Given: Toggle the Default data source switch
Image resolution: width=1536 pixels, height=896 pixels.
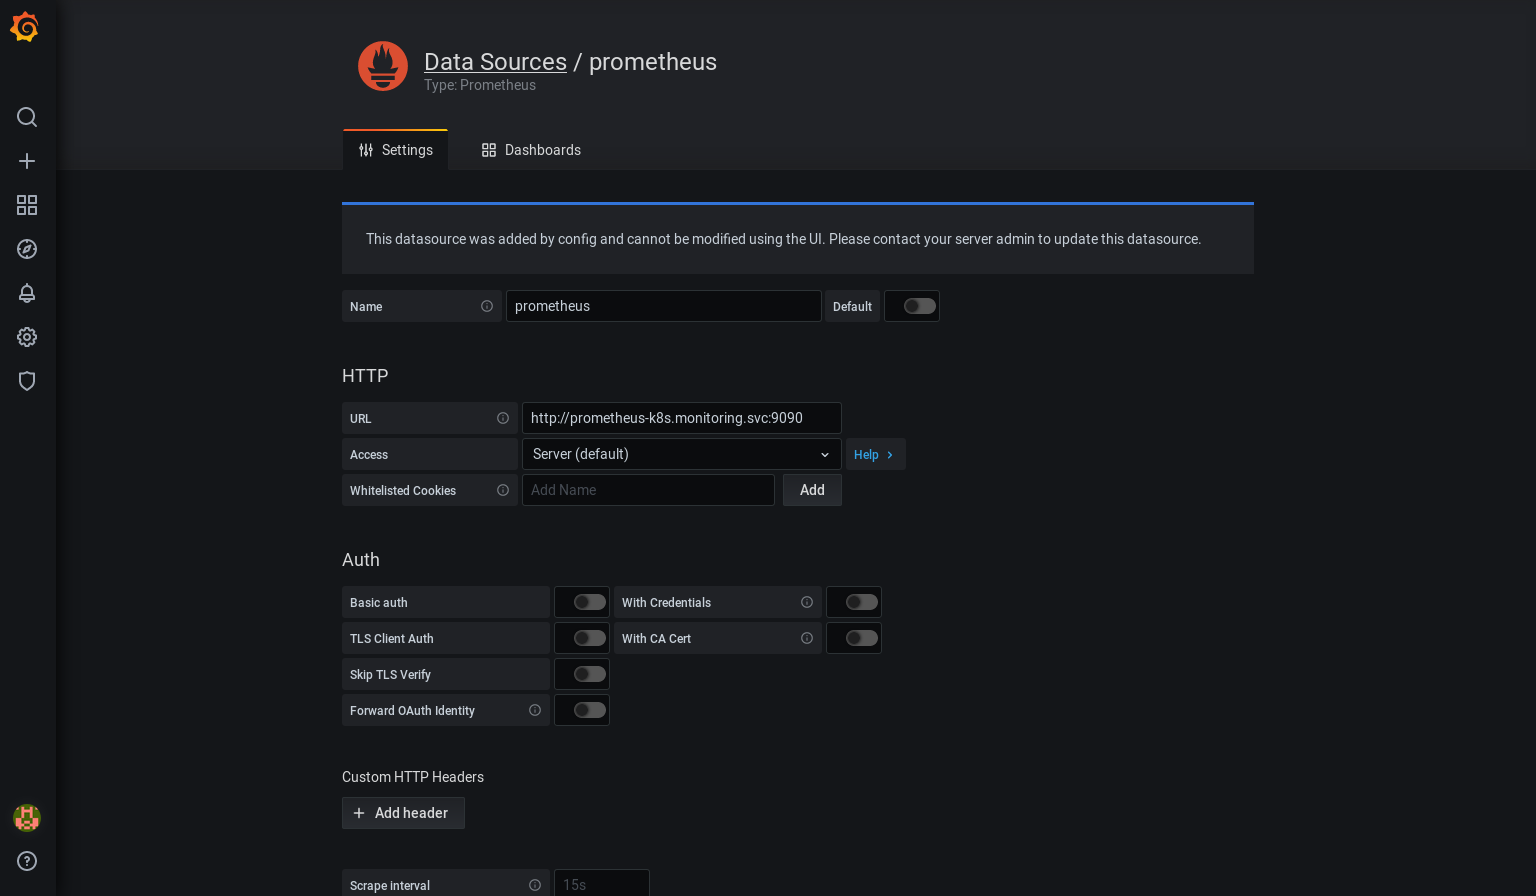Looking at the screenshot, I should tap(920, 306).
